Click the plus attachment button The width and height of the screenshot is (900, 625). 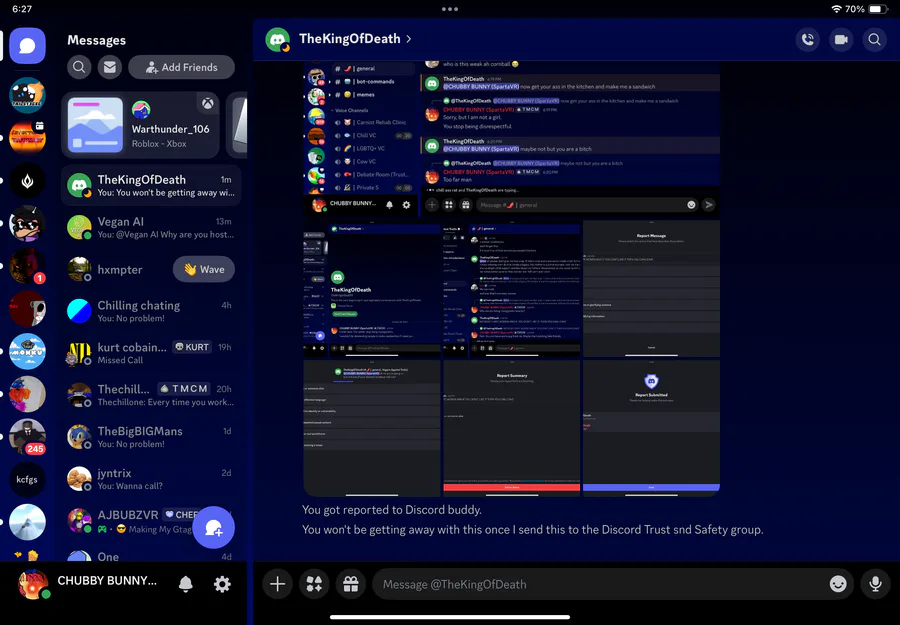277,584
